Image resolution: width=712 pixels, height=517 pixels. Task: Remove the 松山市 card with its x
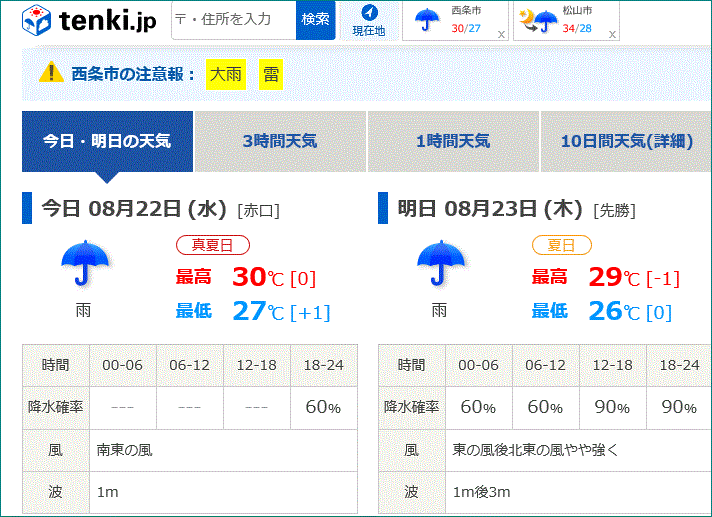click(x=612, y=34)
